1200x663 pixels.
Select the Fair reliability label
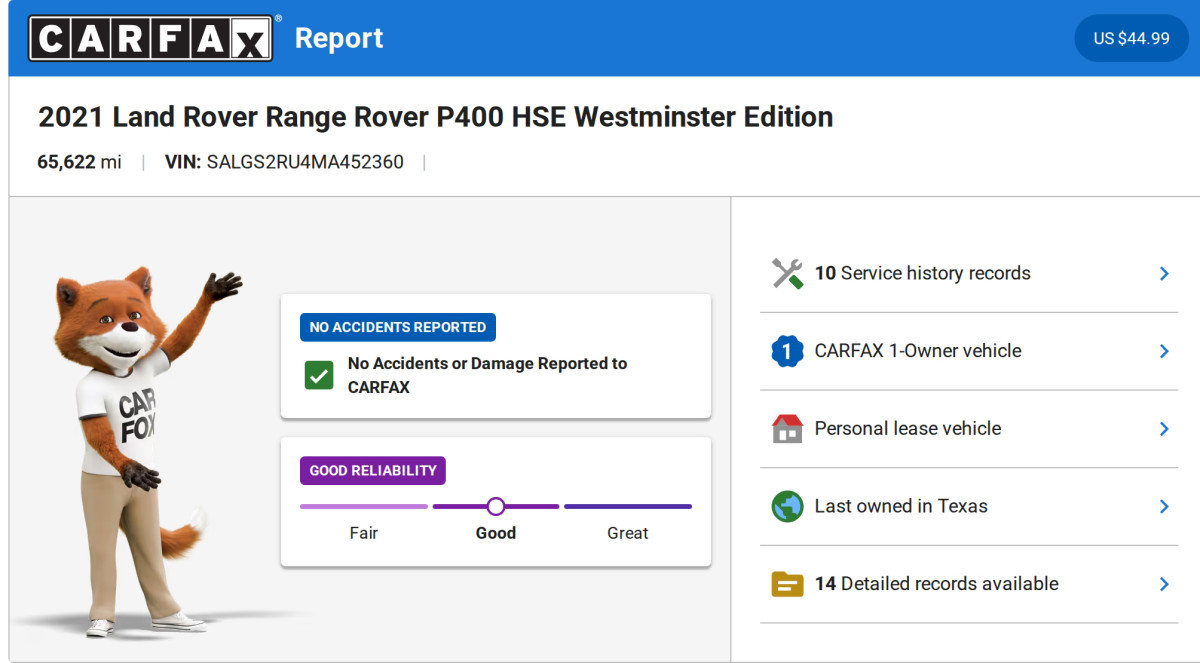pyautogui.click(x=363, y=533)
